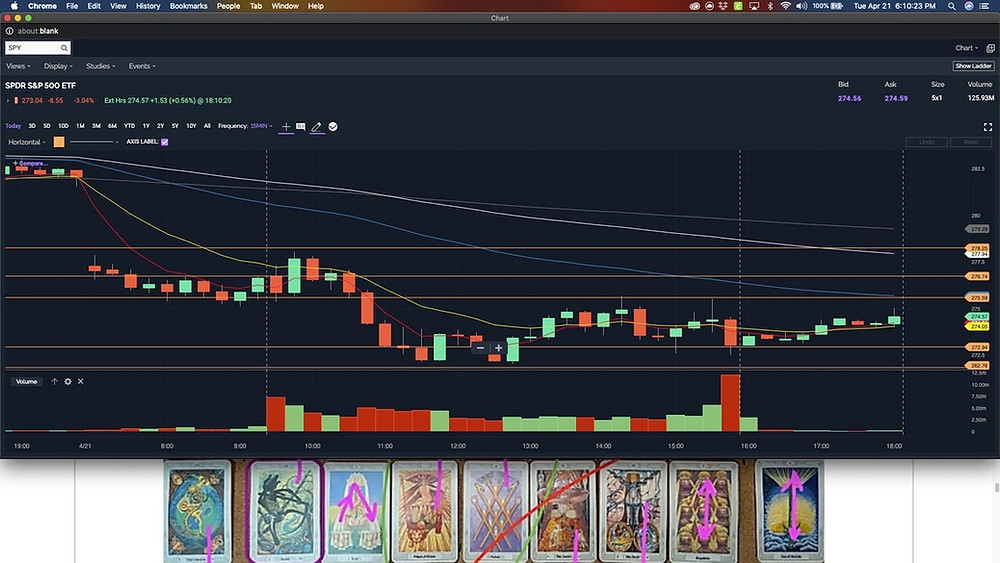
Task: Click the Bluetooth menu bar icon
Action: point(770,6)
